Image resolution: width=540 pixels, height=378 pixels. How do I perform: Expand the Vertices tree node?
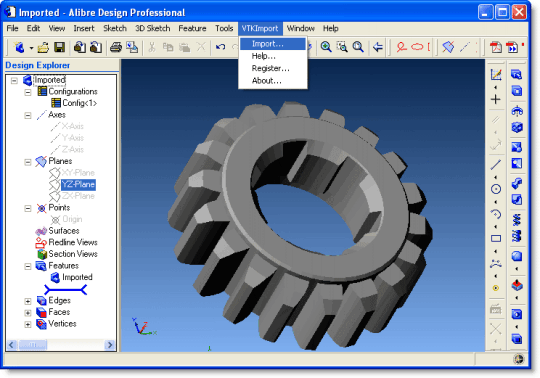point(28,324)
